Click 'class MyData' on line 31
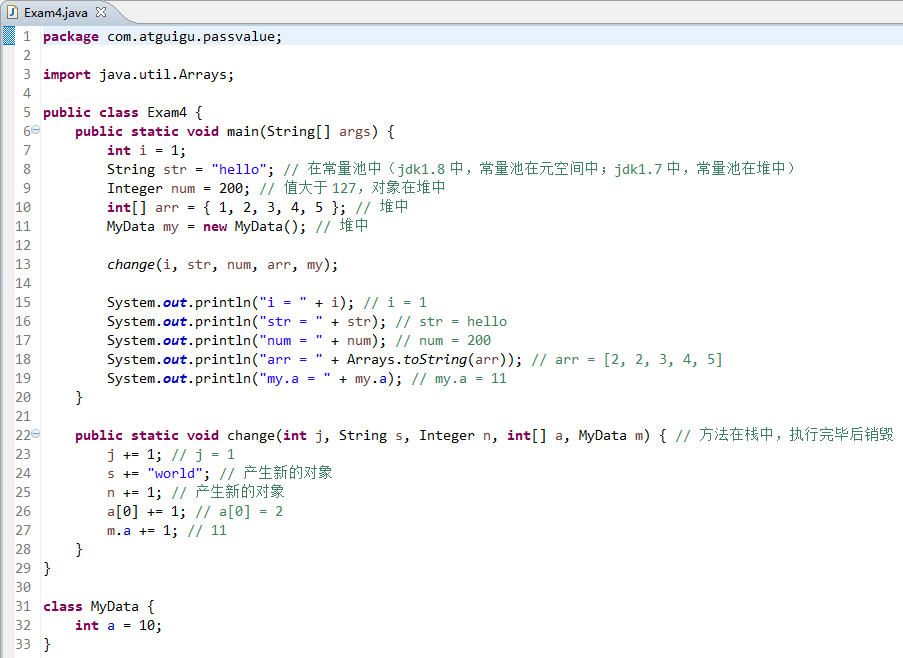The width and height of the screenshot is (903, 658). 91,606
